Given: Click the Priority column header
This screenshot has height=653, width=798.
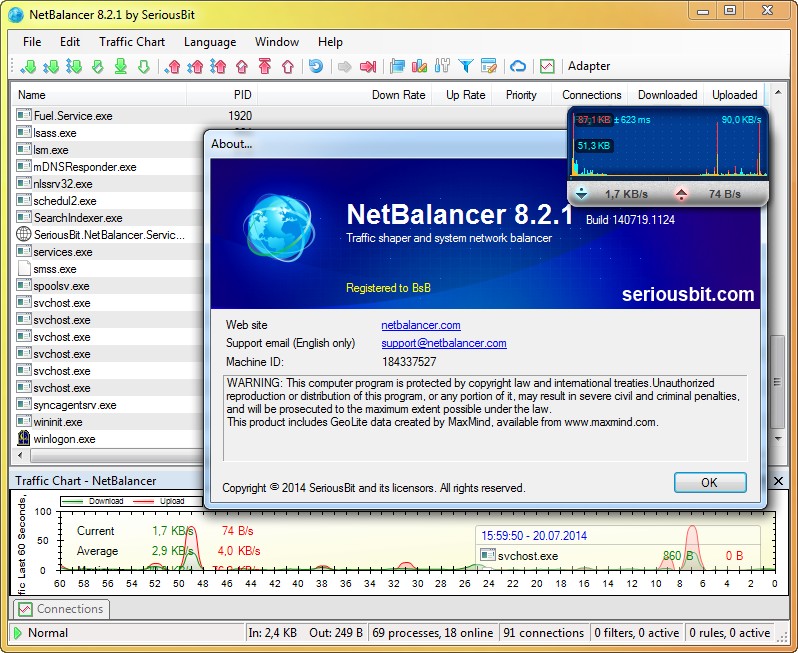Looking at the screenshot, I should coord(522,95).
